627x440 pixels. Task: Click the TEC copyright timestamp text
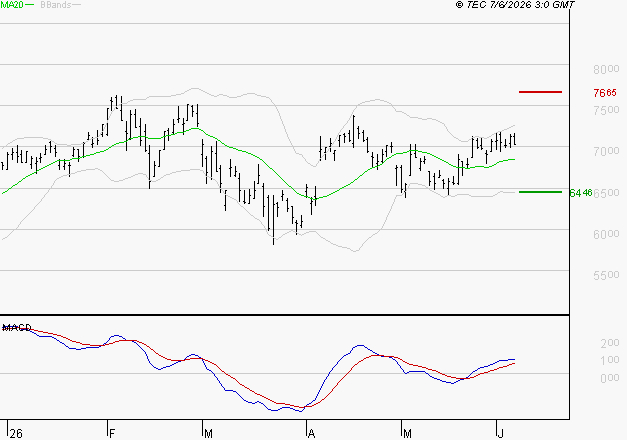pyautogui.click(x=515, y=5)
